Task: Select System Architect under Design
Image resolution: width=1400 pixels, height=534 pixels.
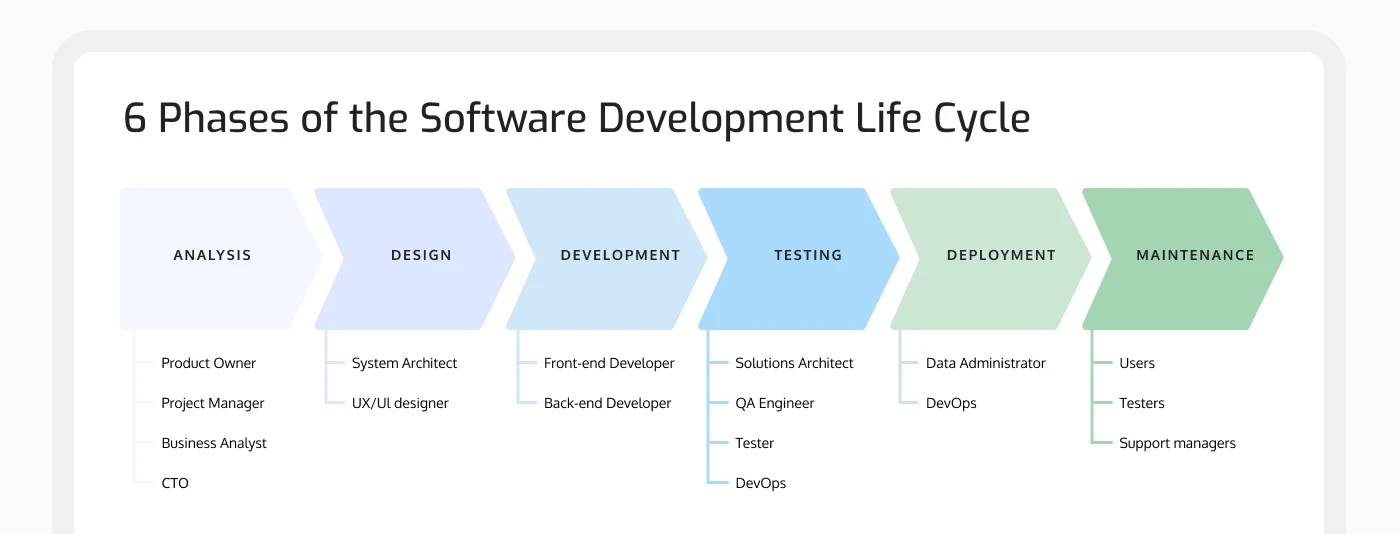Action: [x=404, y=364]
